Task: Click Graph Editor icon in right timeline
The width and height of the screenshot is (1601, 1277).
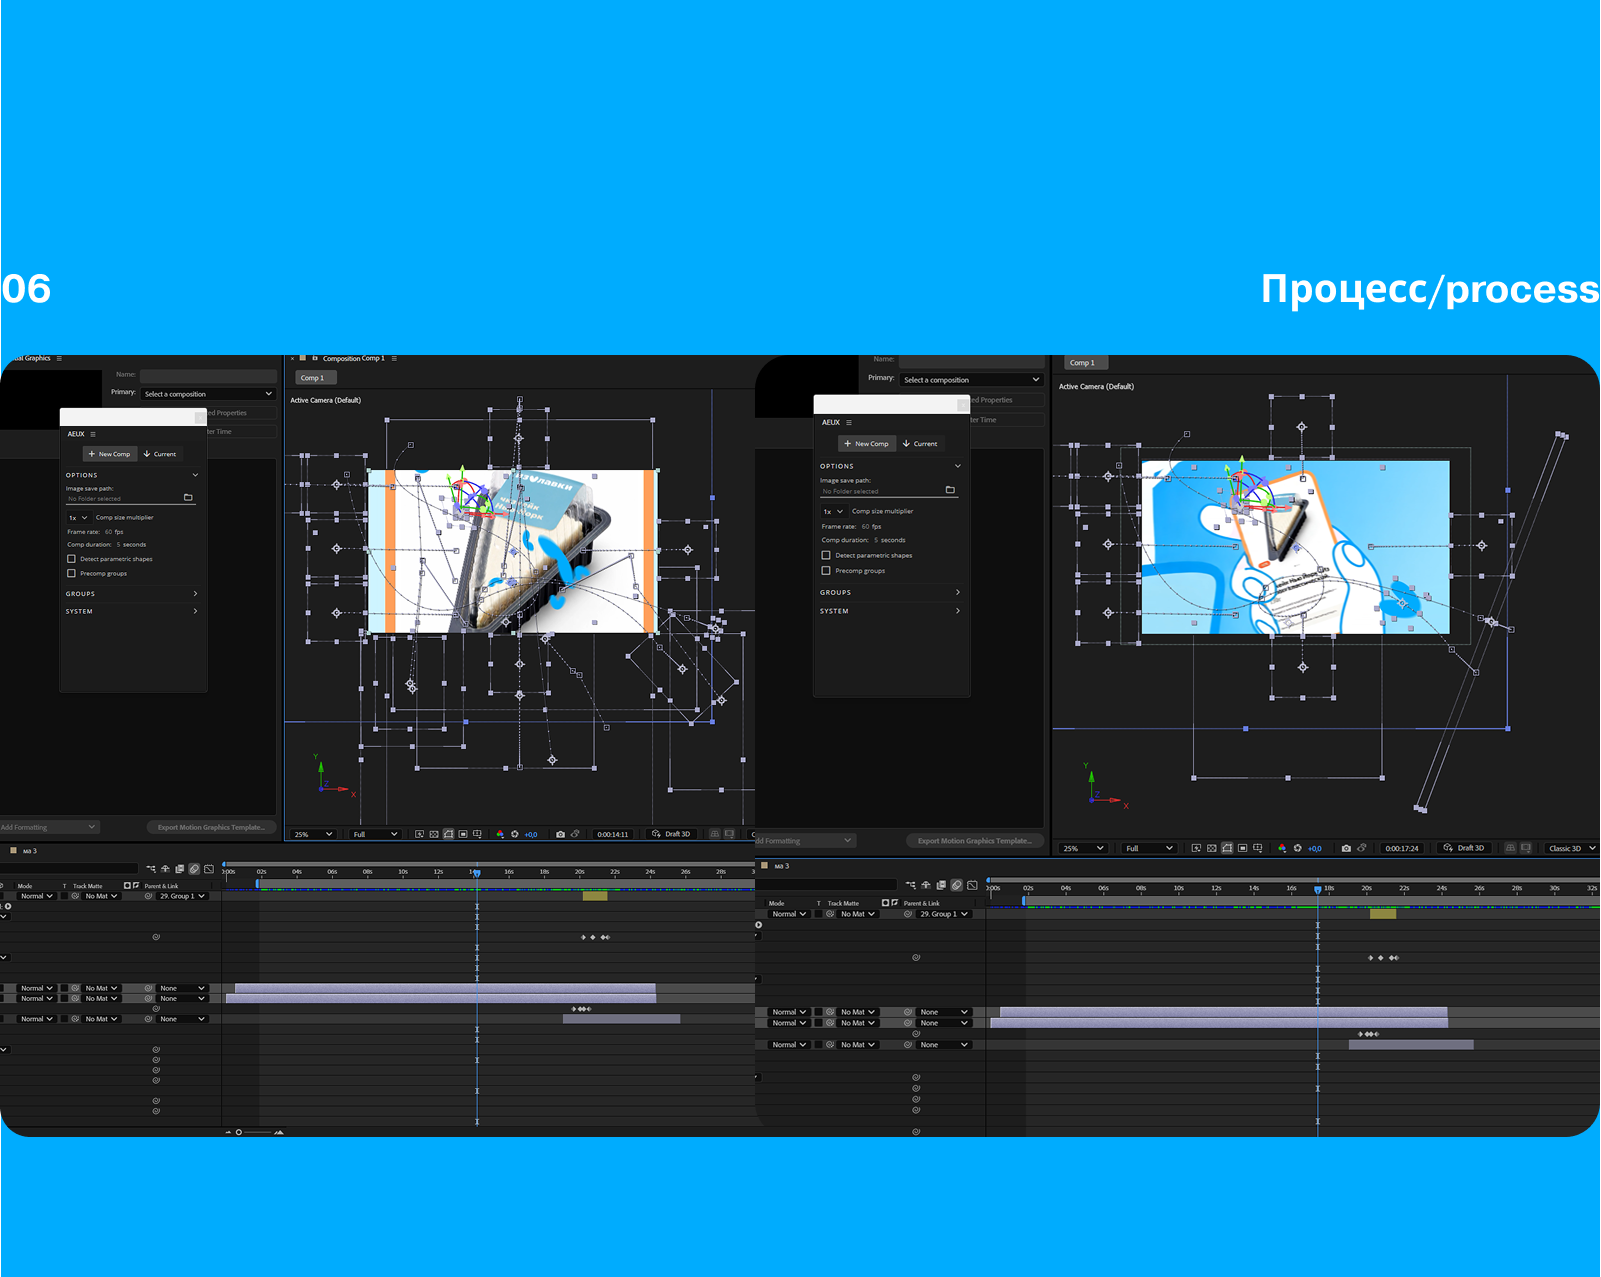Action: click(x=972, y=885)
